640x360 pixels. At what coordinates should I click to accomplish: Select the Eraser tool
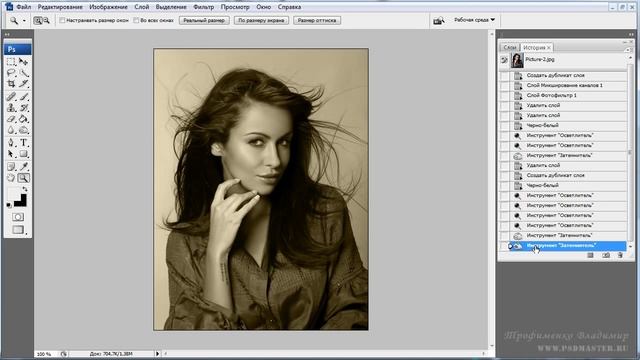click(x=11, y=119)
